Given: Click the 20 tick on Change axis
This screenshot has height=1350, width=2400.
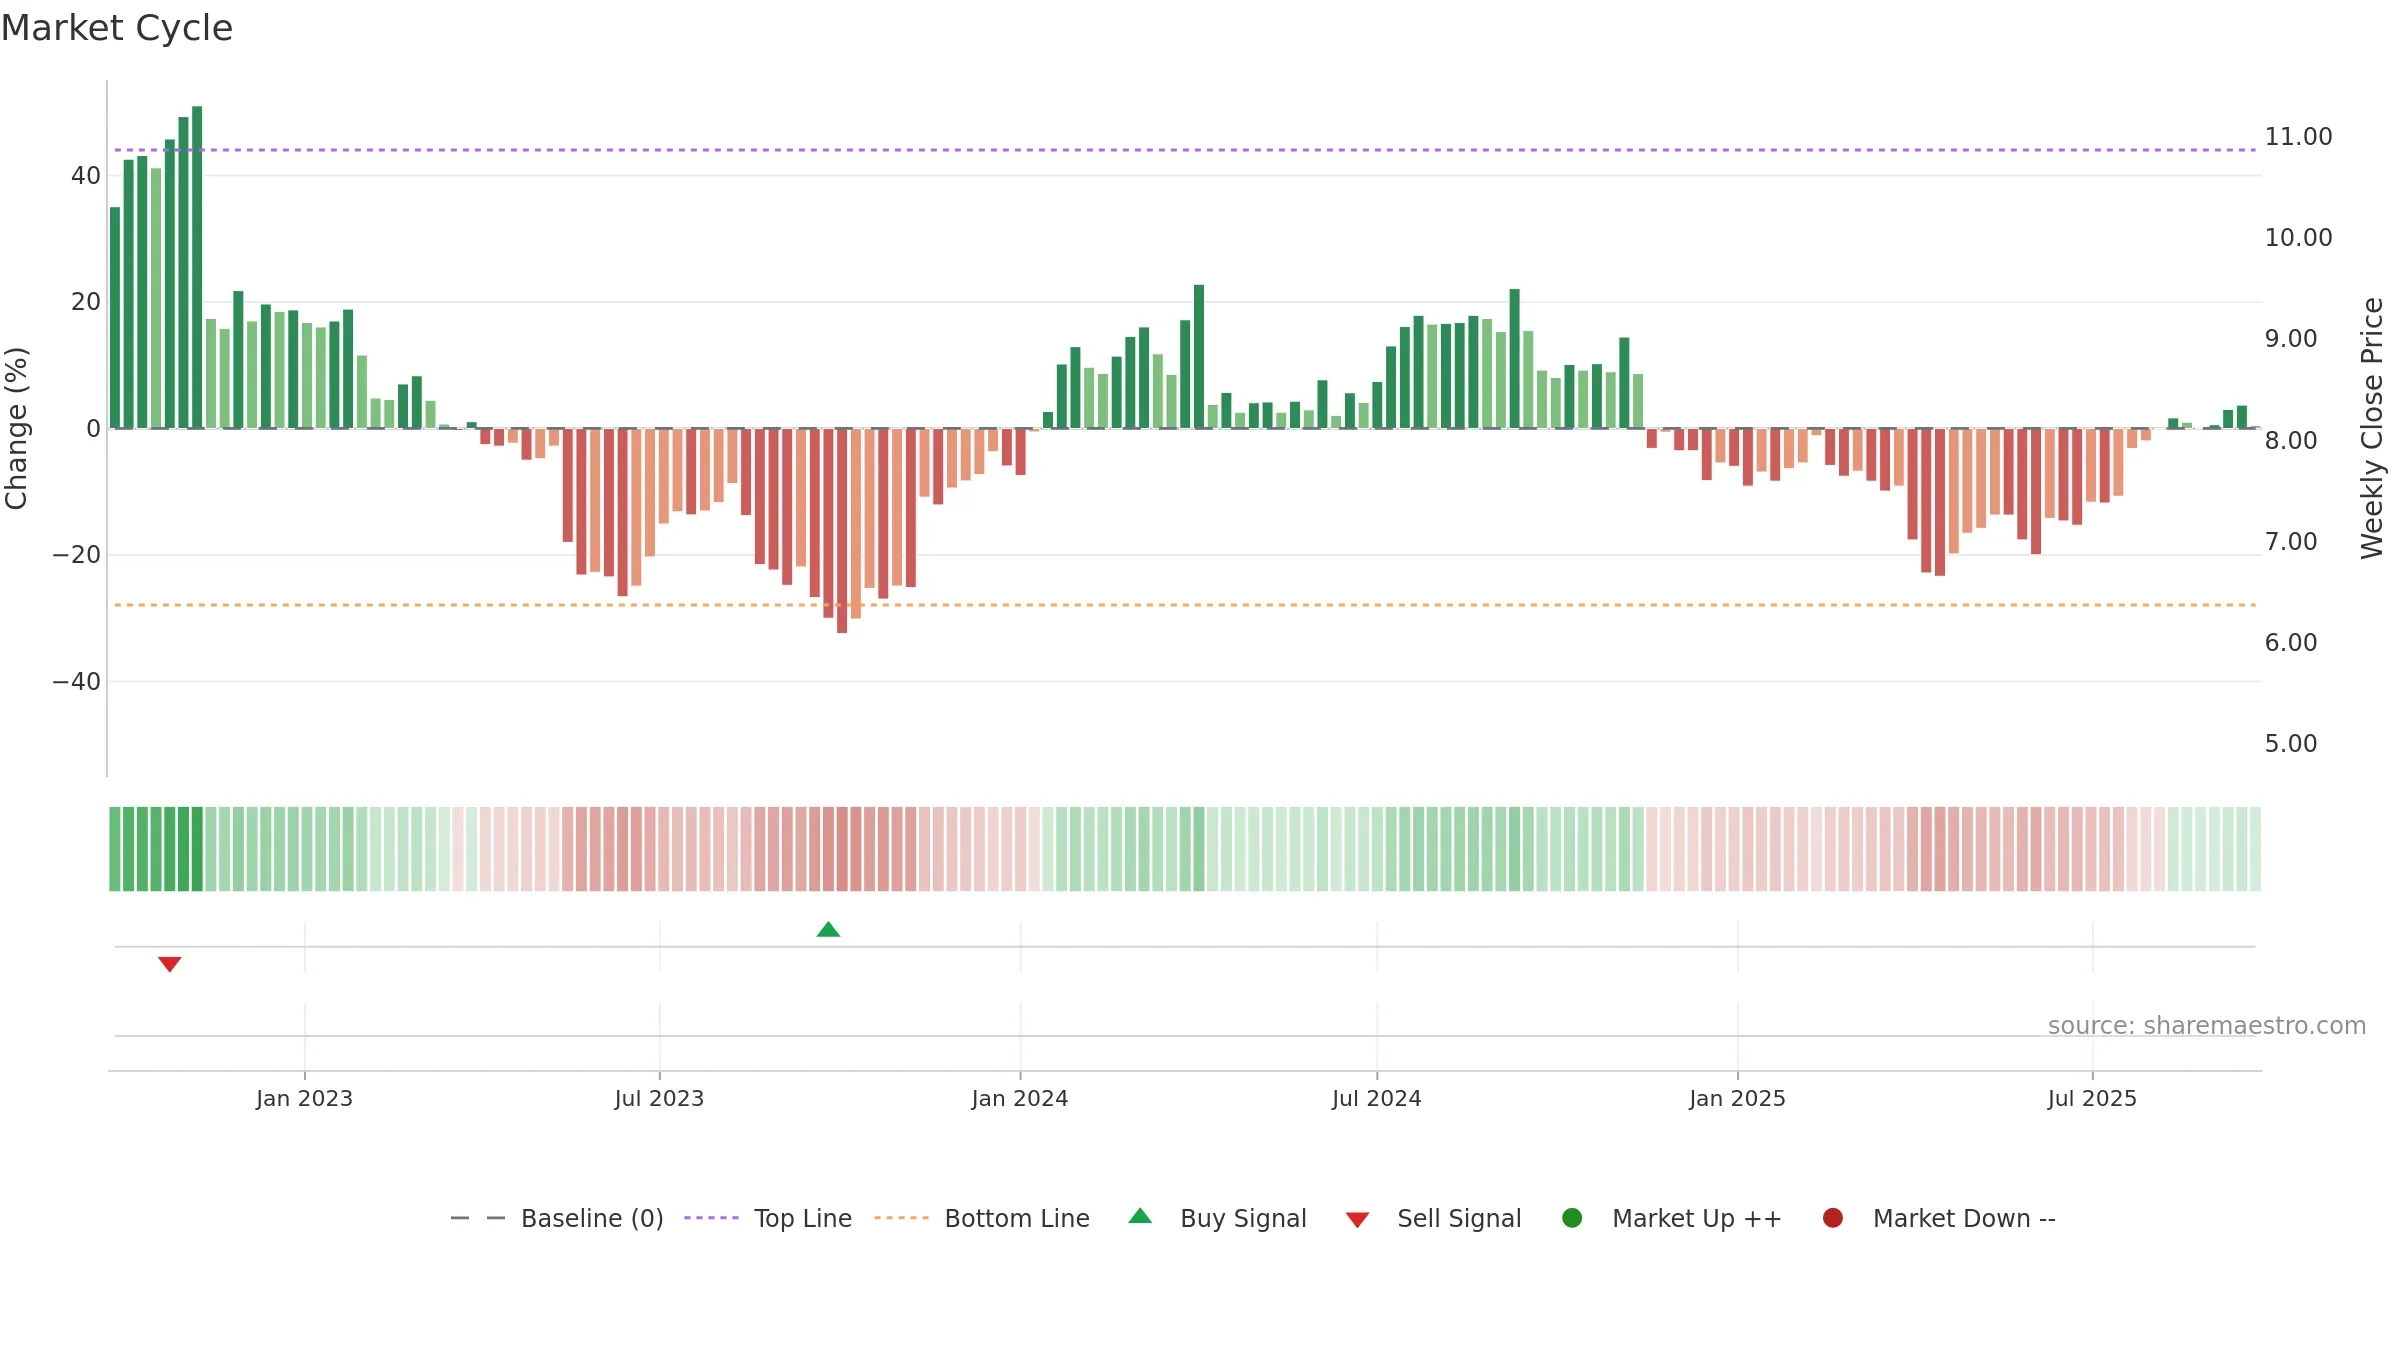Looking at the screenshot, I should (86, 302).
